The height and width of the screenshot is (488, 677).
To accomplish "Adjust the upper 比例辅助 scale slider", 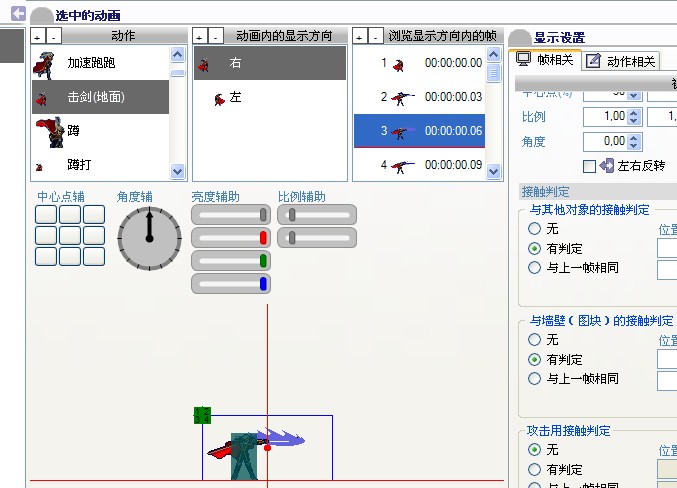I will pos(317,215).
